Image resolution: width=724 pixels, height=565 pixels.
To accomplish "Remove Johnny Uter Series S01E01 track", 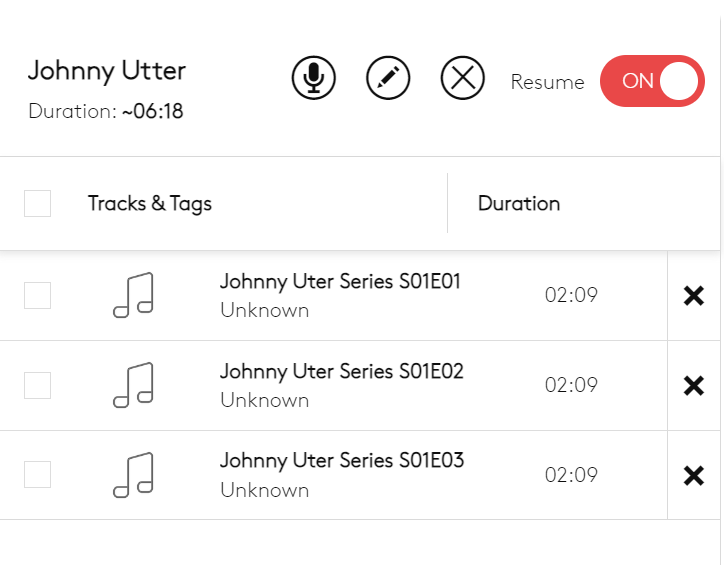I will pos(693,296).
